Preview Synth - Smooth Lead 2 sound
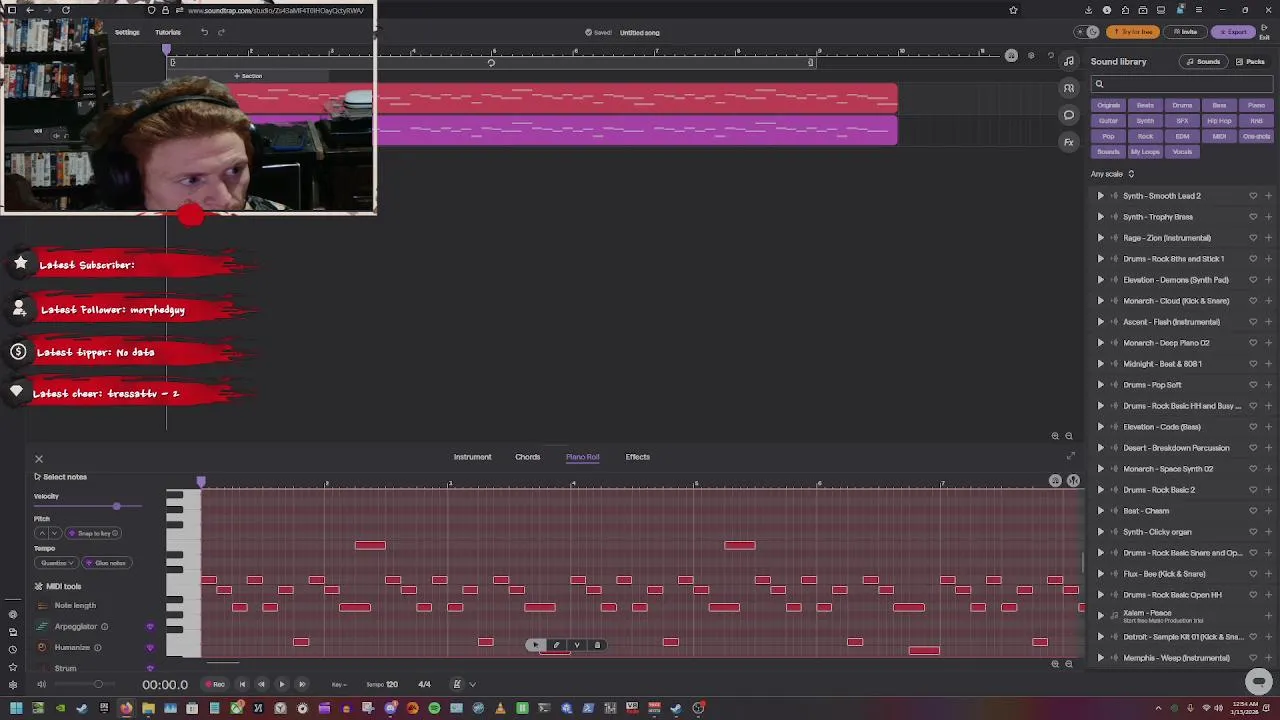The height and width of the screenshot is (720, 1280). click(1101, 196)
